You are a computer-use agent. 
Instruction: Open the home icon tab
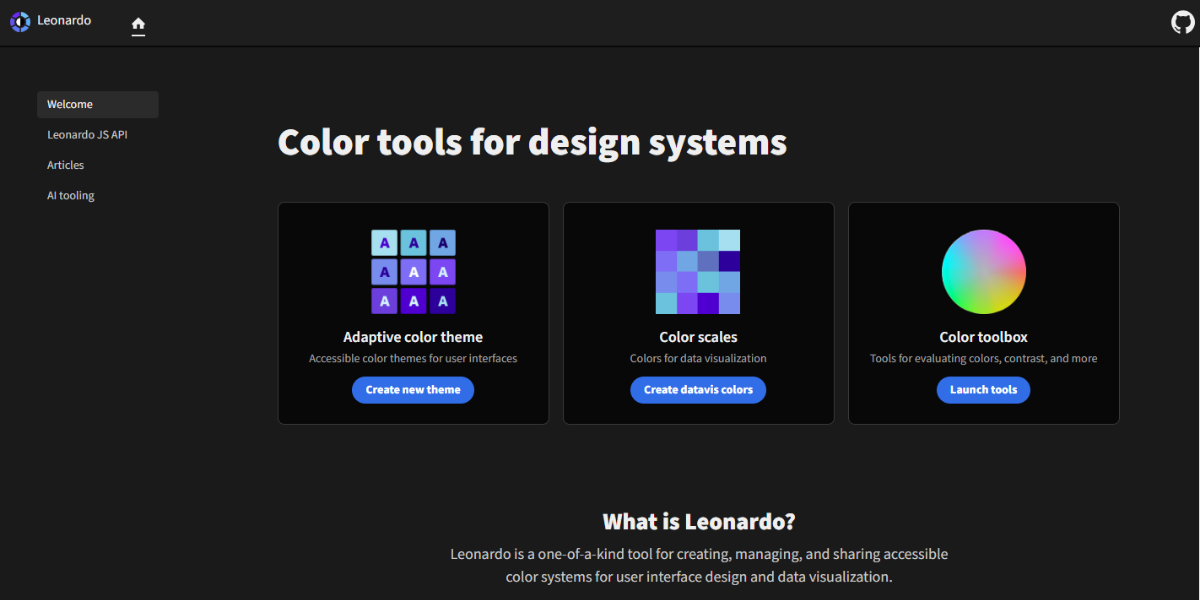click(x=138, y=24)
